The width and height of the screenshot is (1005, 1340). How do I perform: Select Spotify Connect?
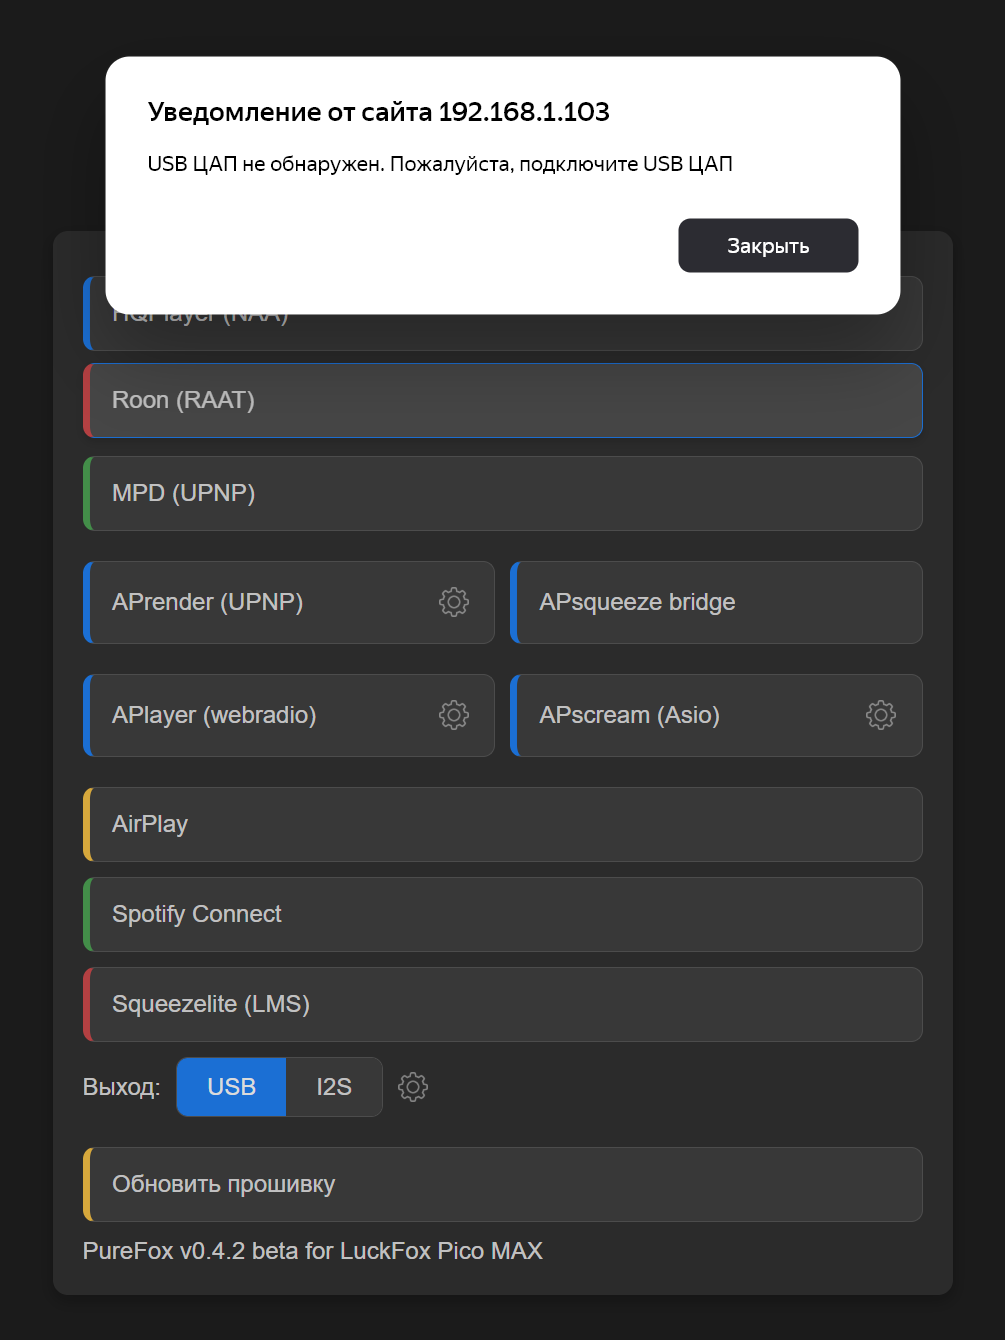point(502,914)
